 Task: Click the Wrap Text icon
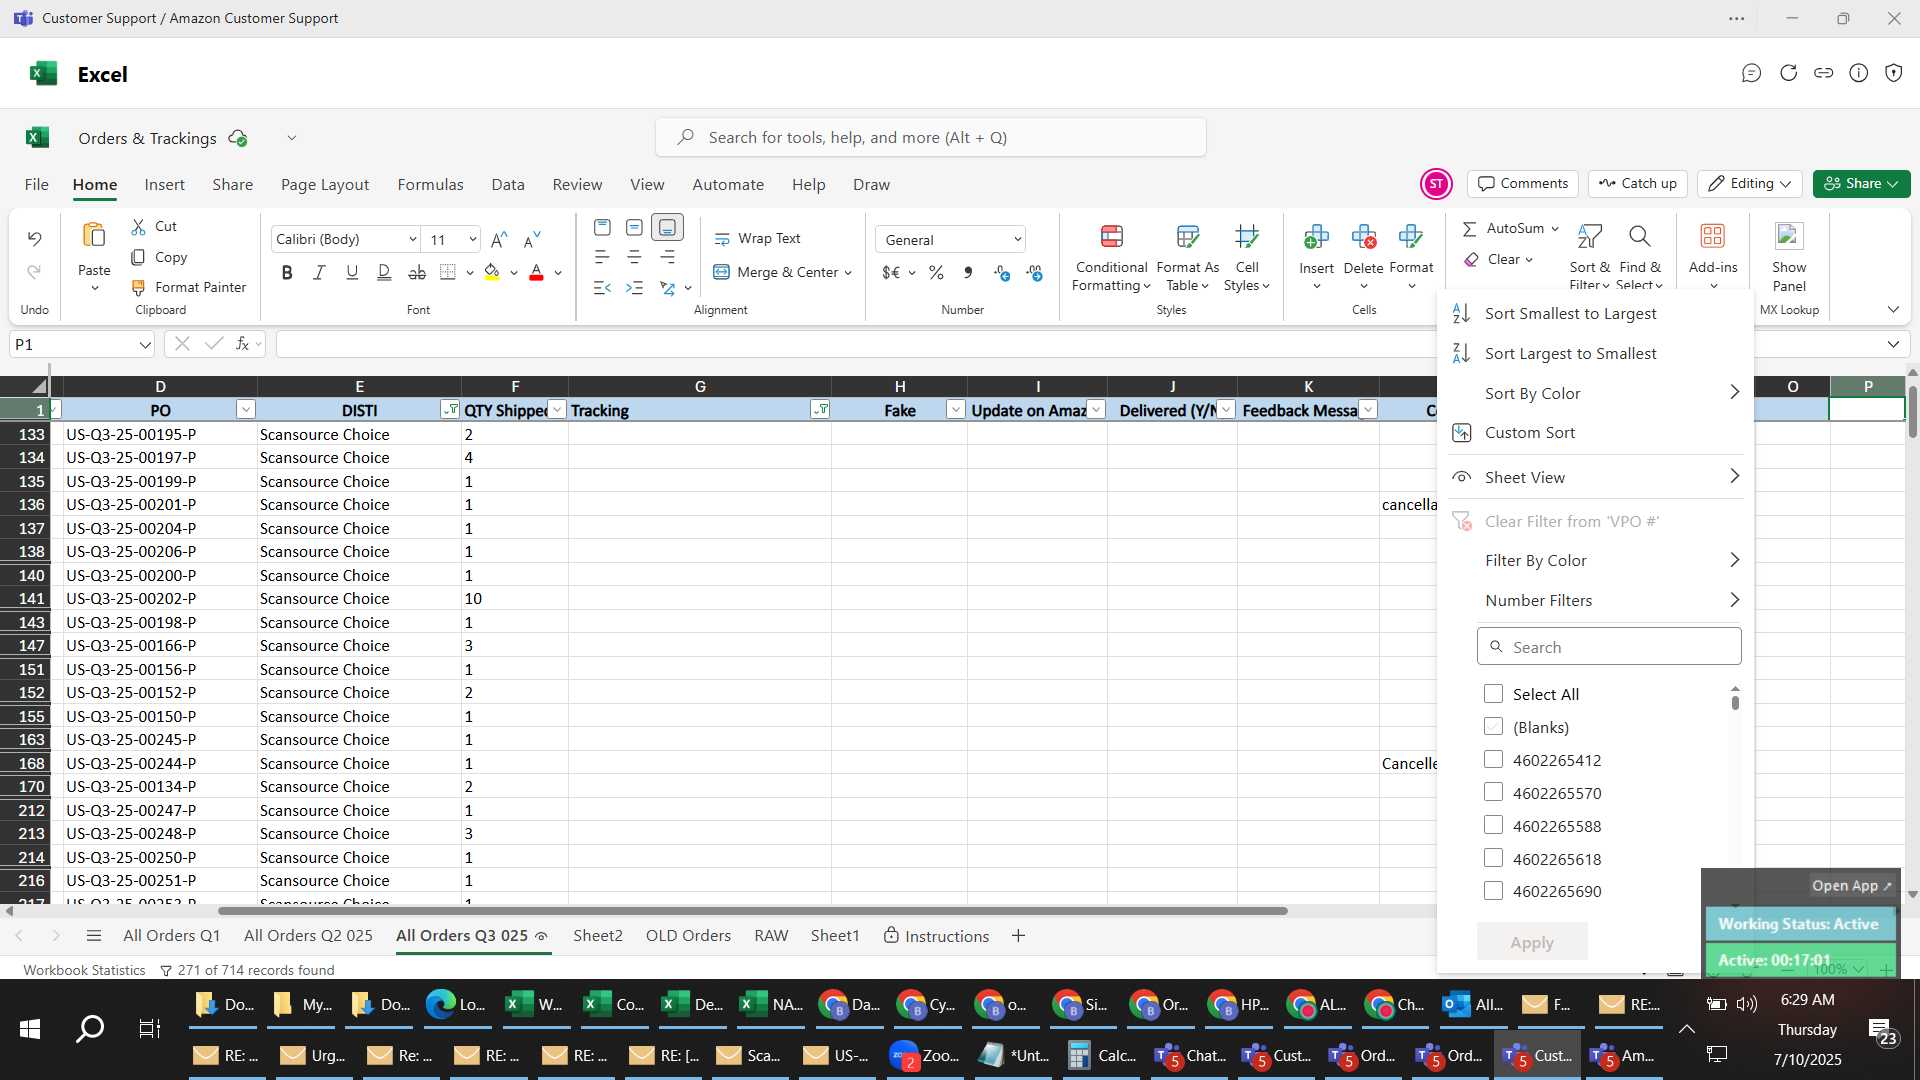(x=722, y=239)
